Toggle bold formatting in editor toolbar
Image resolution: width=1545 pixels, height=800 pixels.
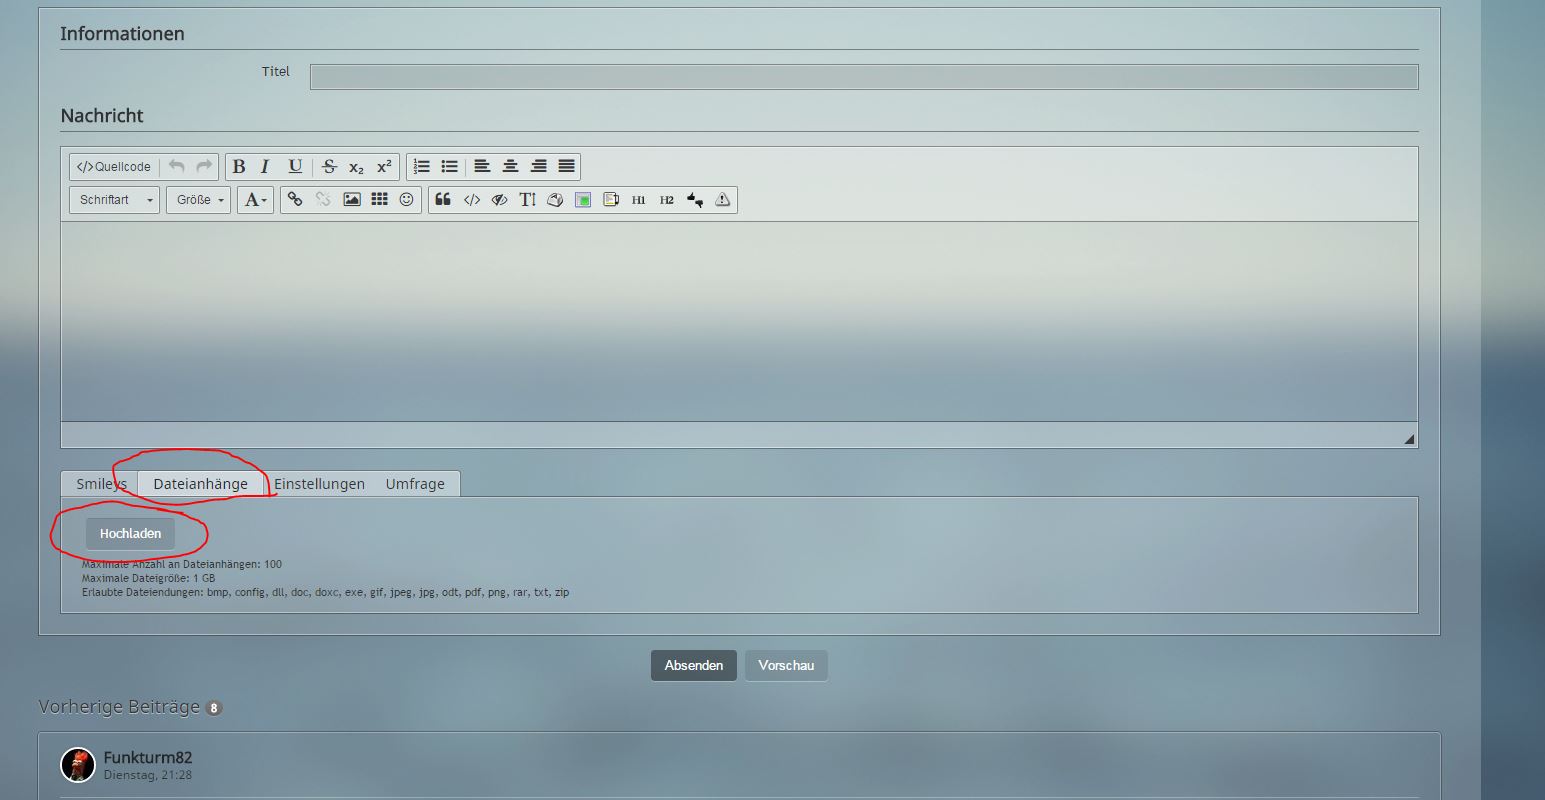(239, 167)
